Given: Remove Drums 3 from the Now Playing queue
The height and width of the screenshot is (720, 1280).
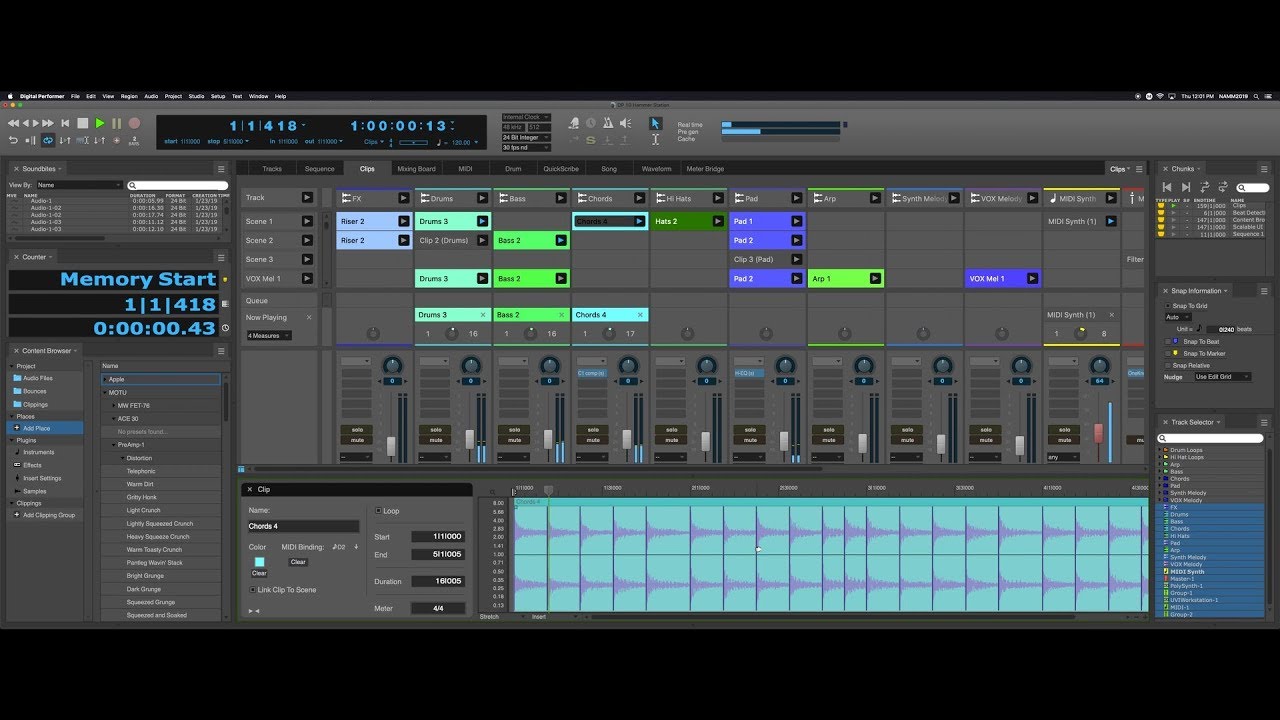Looking at the screenshot, I should tap(483, 315).
